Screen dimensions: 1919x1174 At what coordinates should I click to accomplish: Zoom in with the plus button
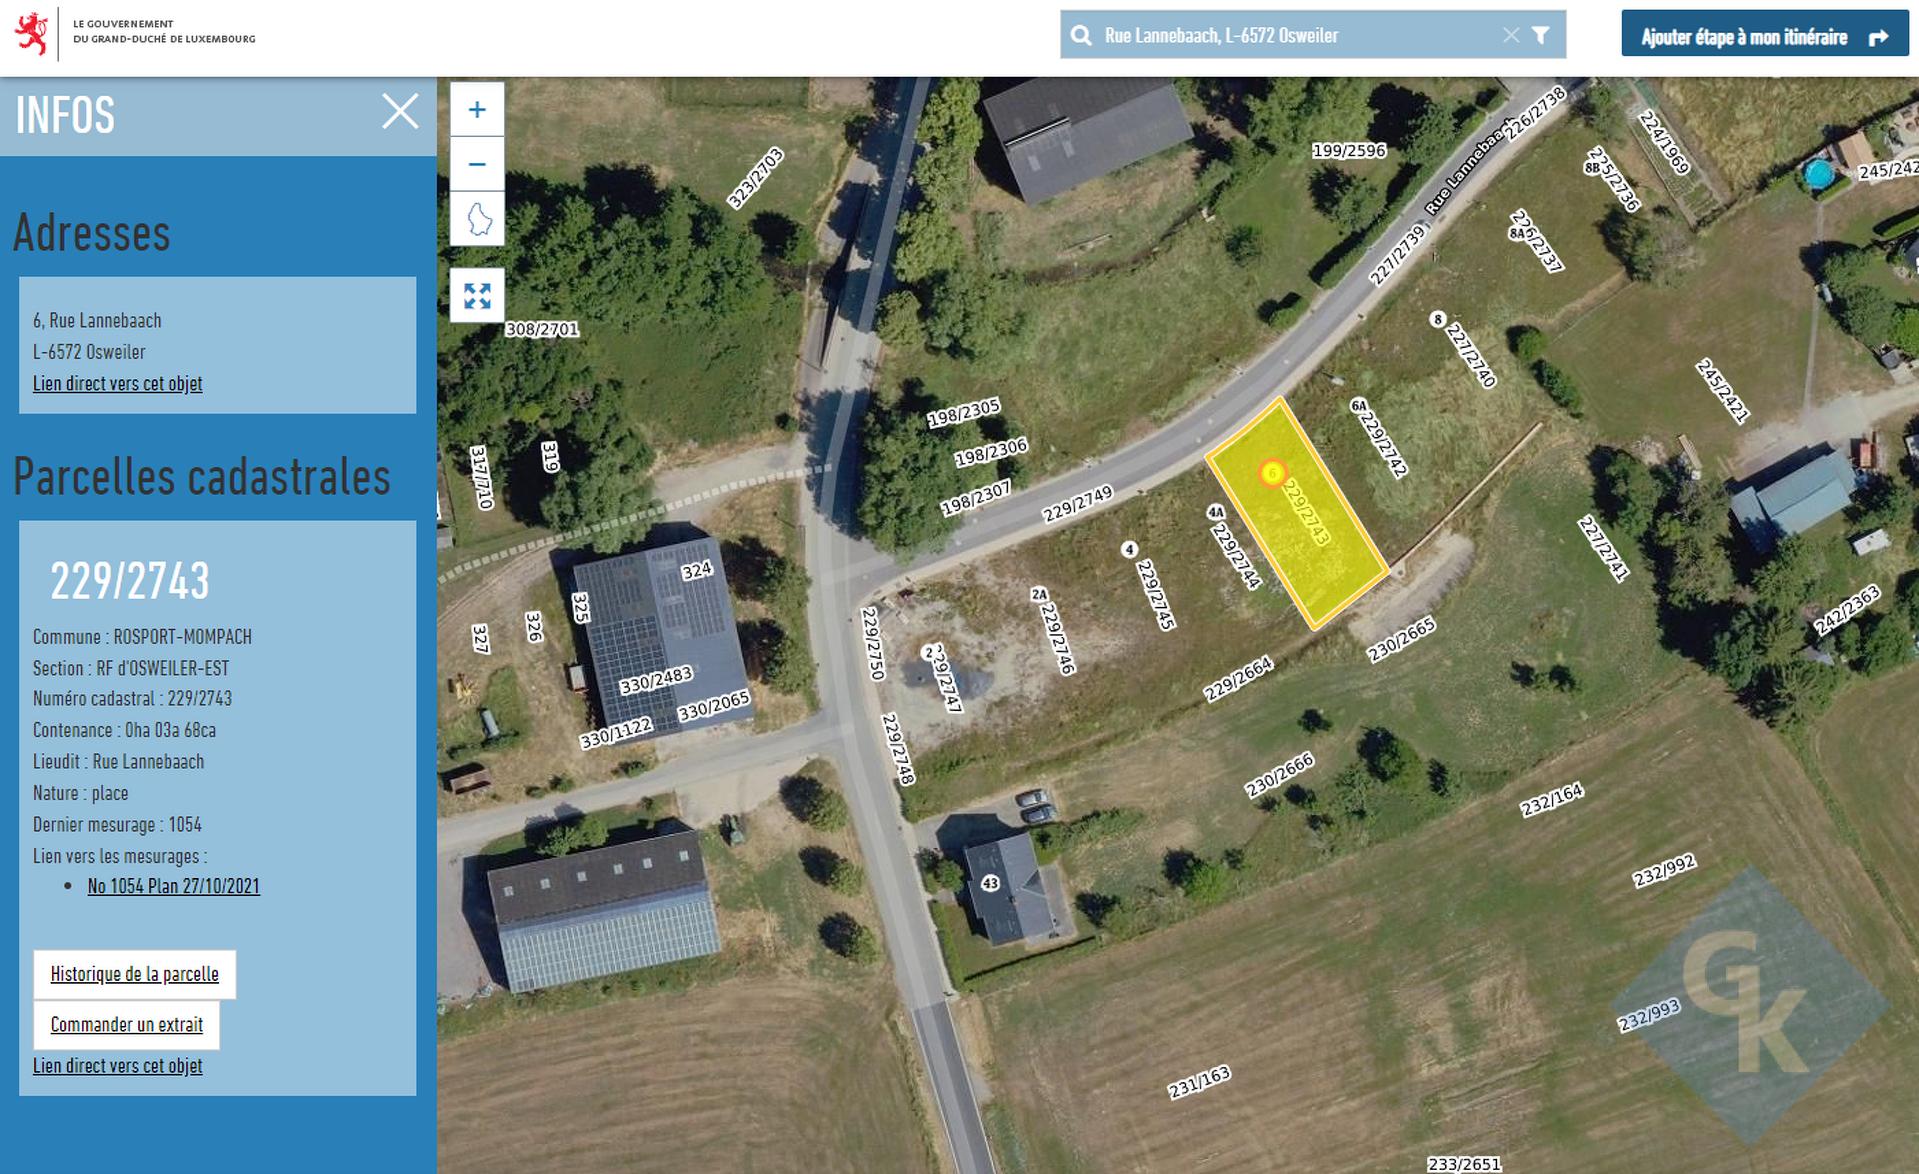coord(477,110)
